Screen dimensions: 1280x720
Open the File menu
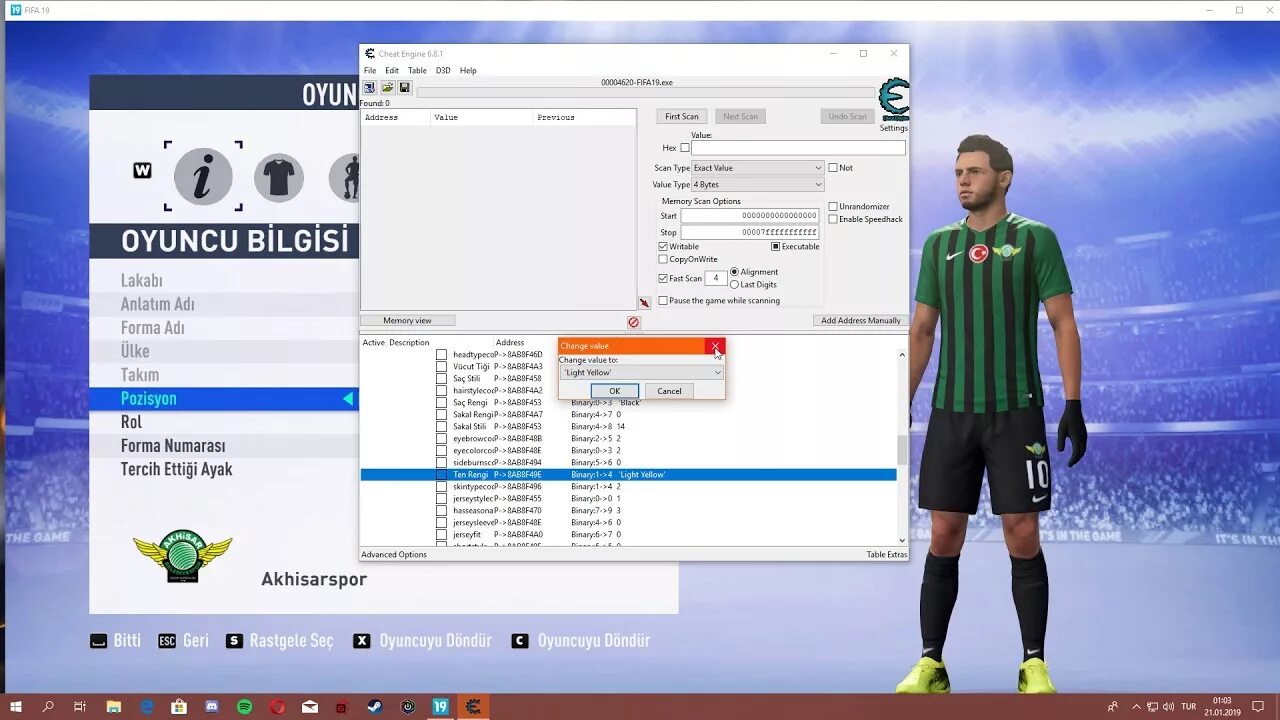(x=370, y=71)
